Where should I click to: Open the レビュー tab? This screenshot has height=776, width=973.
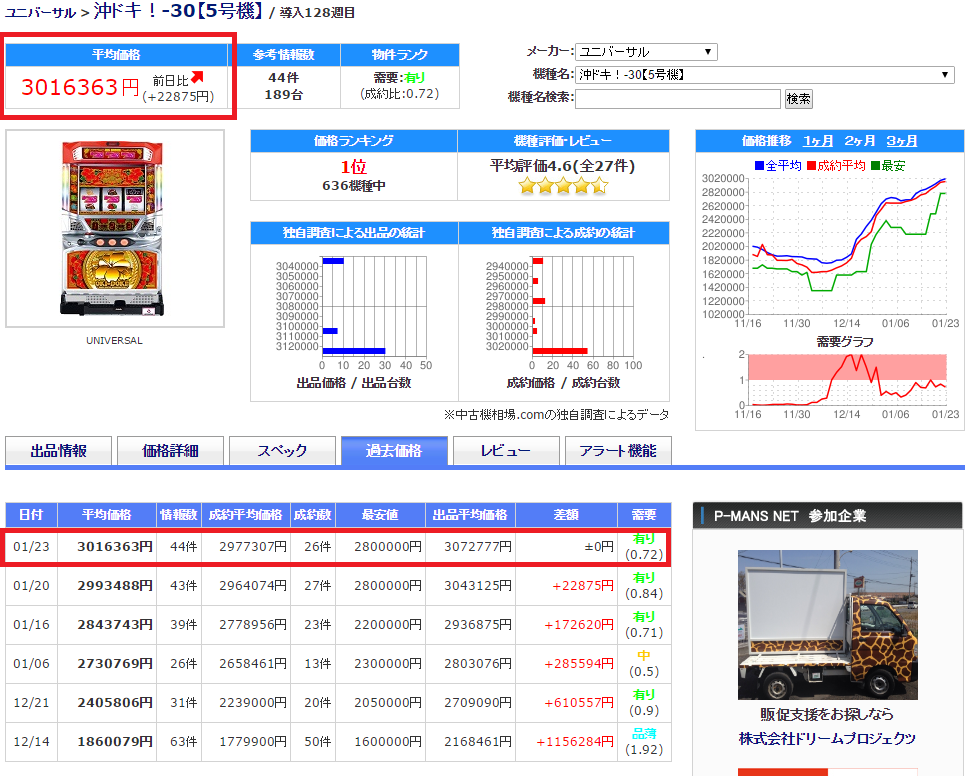coord(506,450)
